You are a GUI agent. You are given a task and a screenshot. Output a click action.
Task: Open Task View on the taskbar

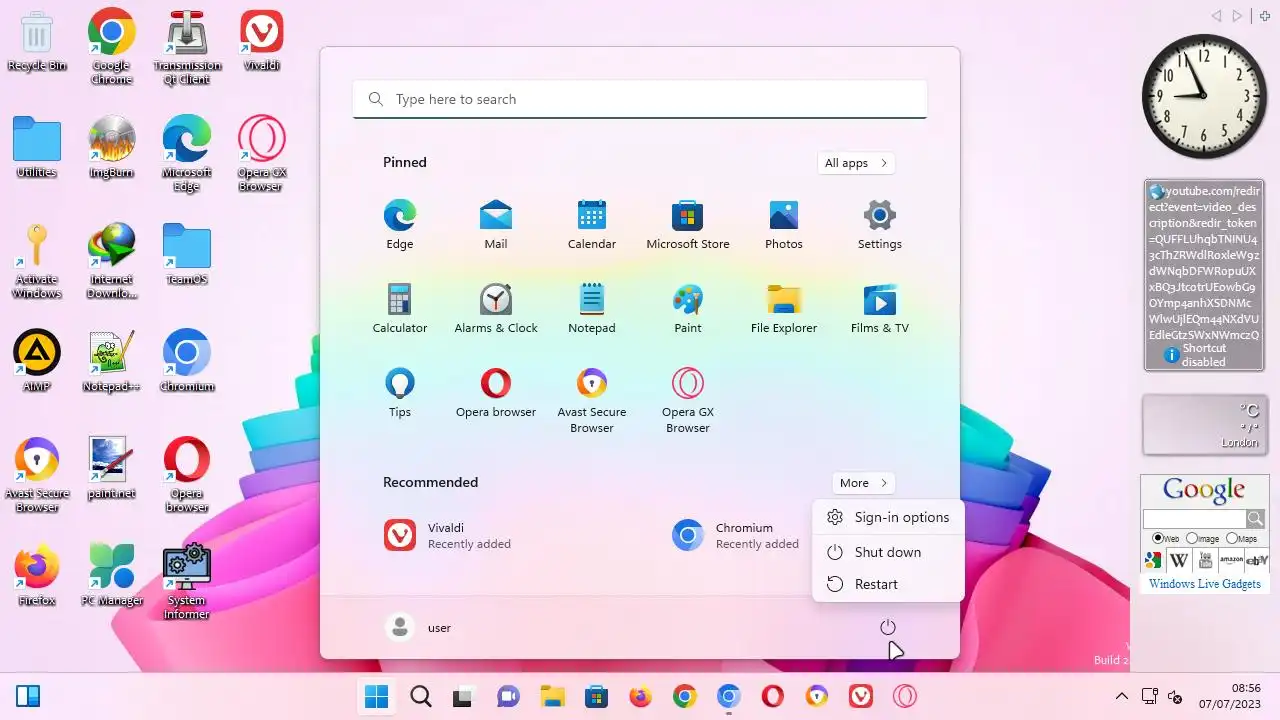pos(463,696)
